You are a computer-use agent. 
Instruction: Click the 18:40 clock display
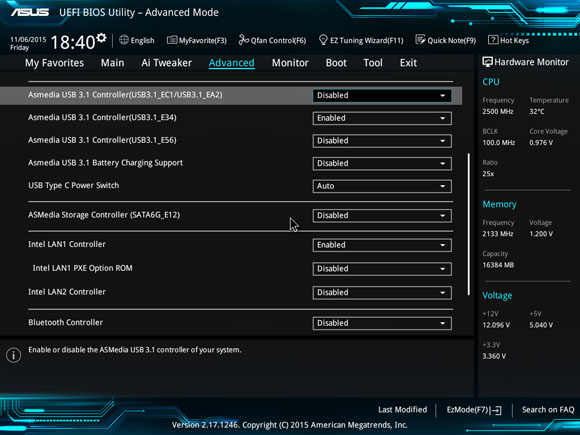73,42
